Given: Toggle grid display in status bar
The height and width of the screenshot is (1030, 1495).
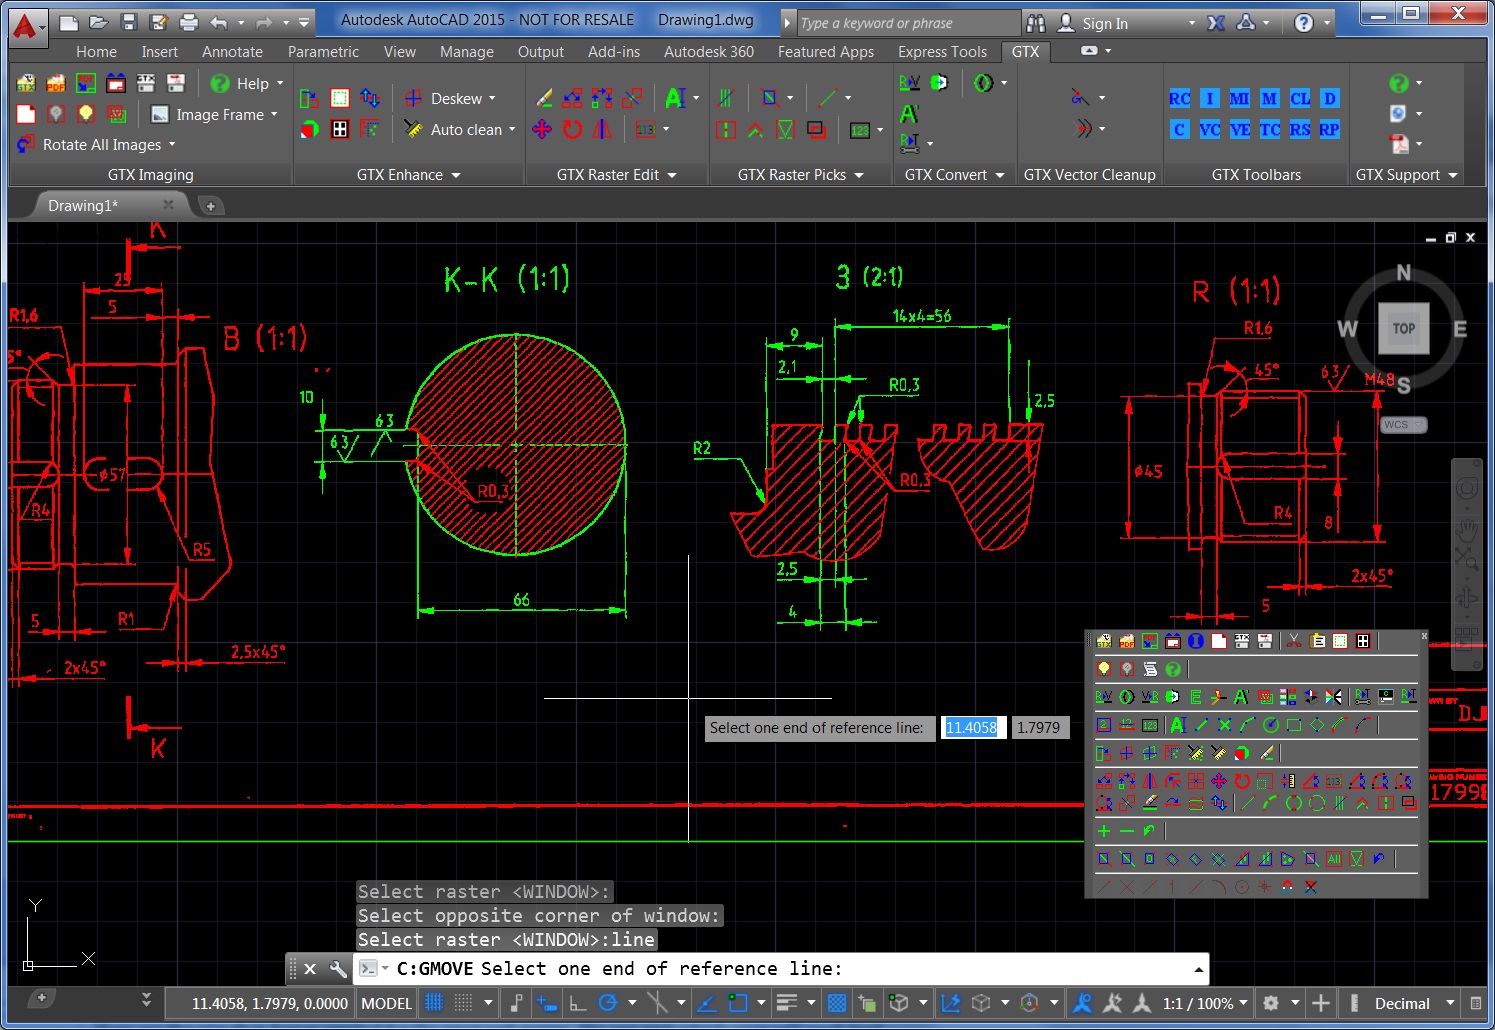Looking at the screenshot, I should [434, 1003].
